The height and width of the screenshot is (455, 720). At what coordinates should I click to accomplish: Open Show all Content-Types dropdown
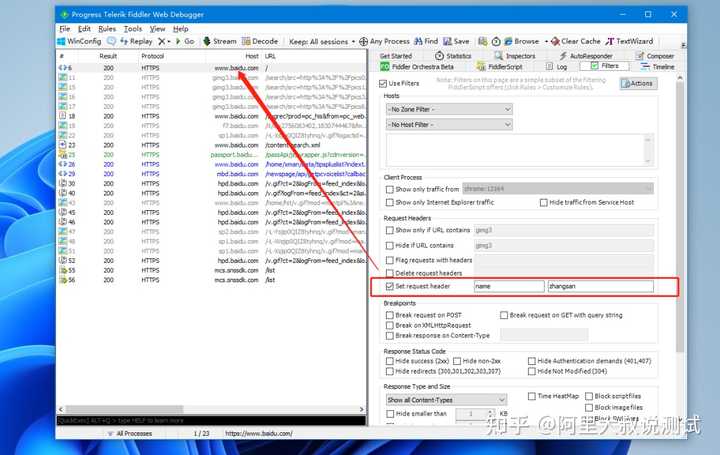click(446, 400)
